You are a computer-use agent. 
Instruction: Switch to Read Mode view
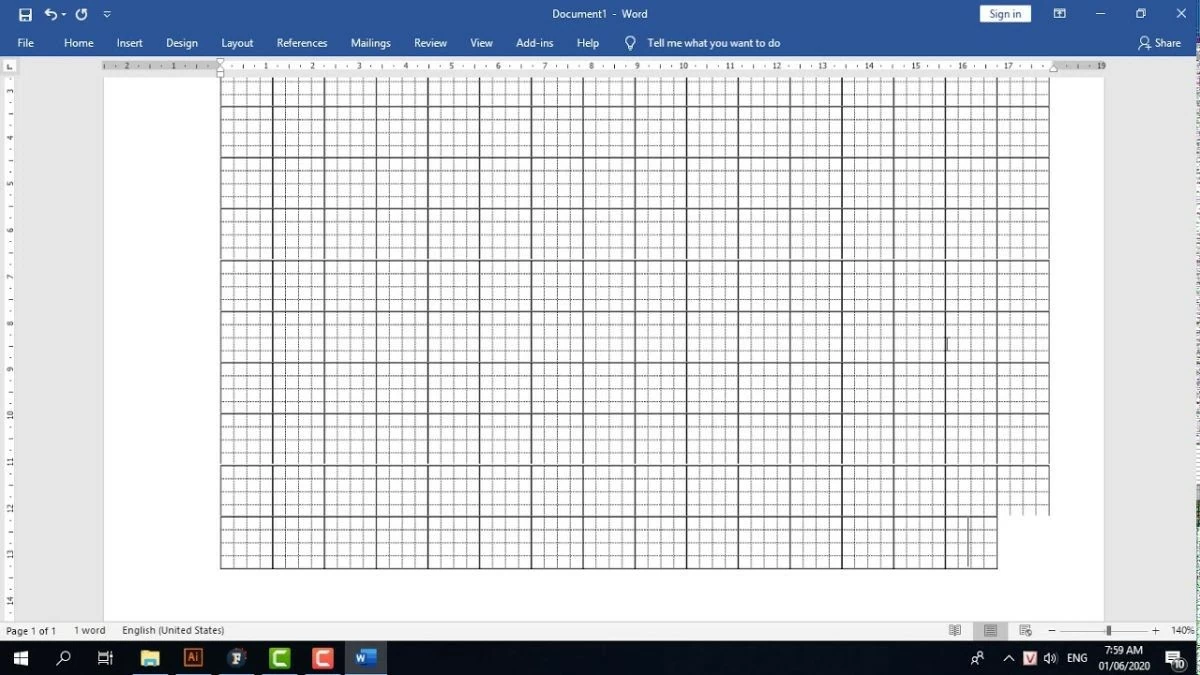coord(955,631)
